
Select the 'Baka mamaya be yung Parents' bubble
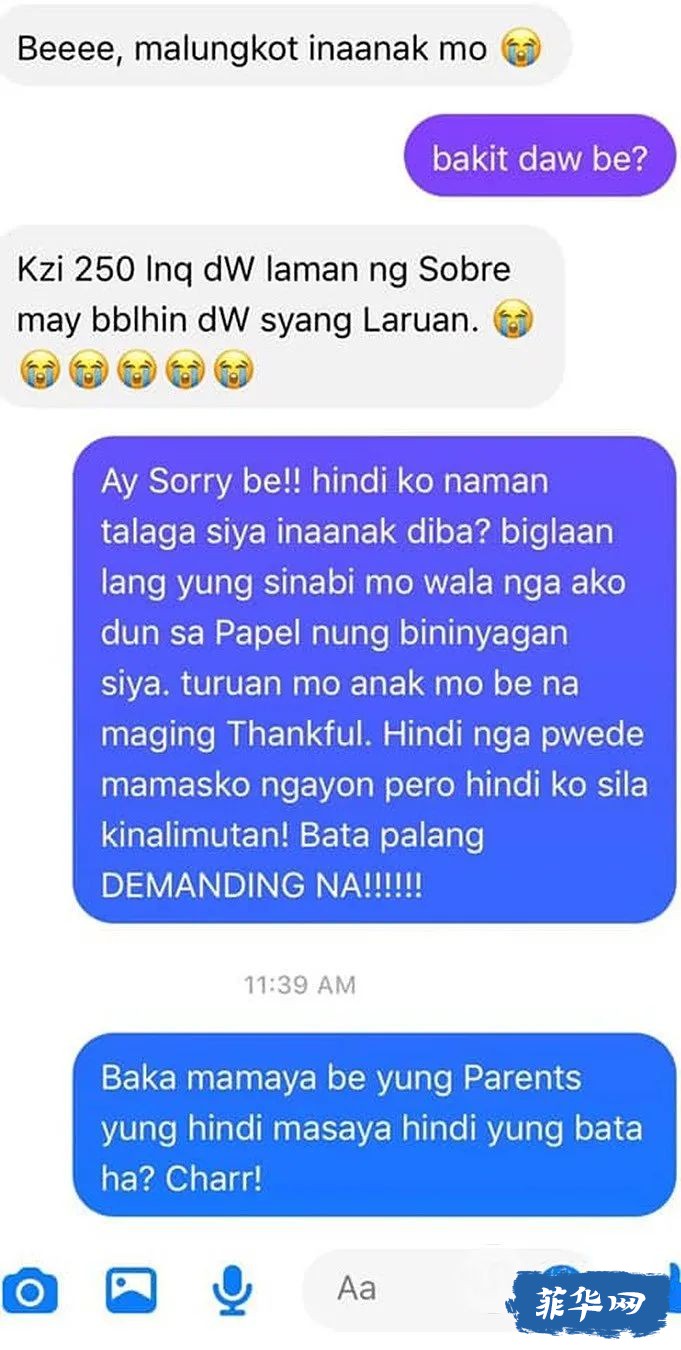click(x=375, y=1125)
